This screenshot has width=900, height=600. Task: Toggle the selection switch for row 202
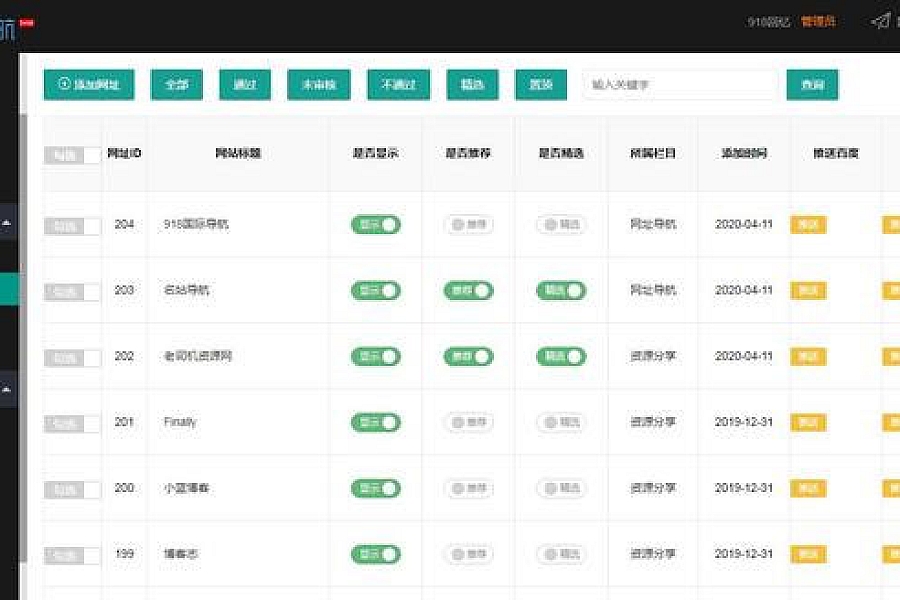(x=72, y=358)
